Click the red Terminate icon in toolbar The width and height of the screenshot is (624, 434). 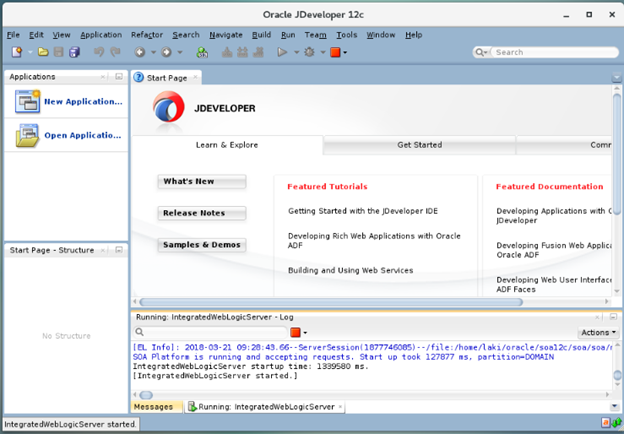click(336, 52)
